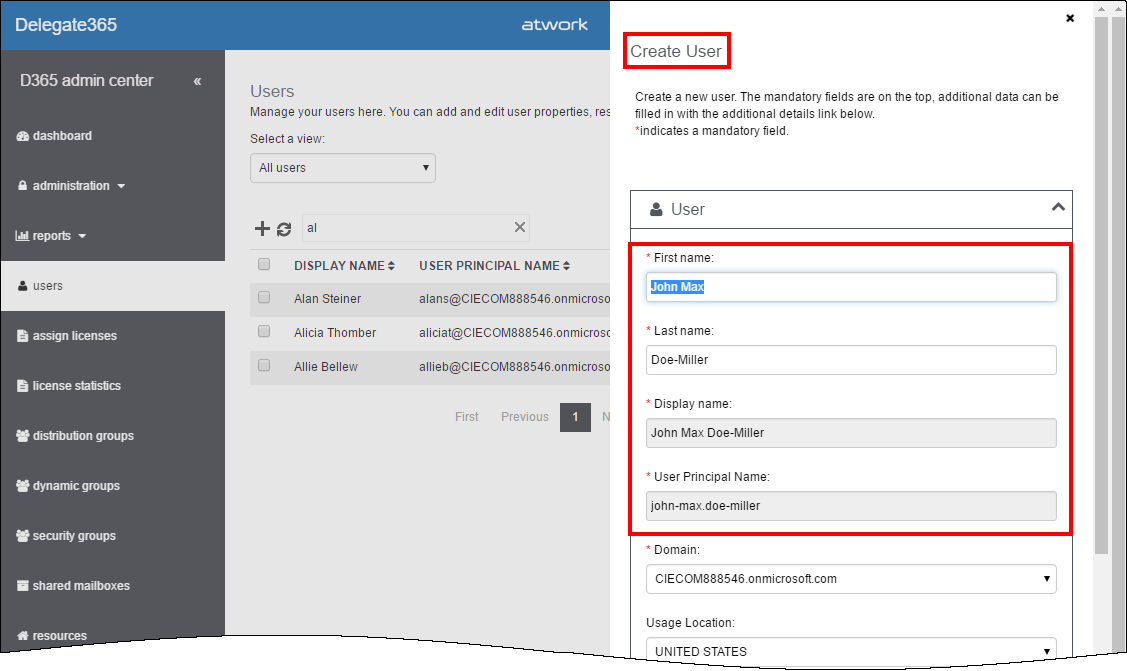1127x671 pixels.
Task: Clear the user search box
Action: pos(520,227)
